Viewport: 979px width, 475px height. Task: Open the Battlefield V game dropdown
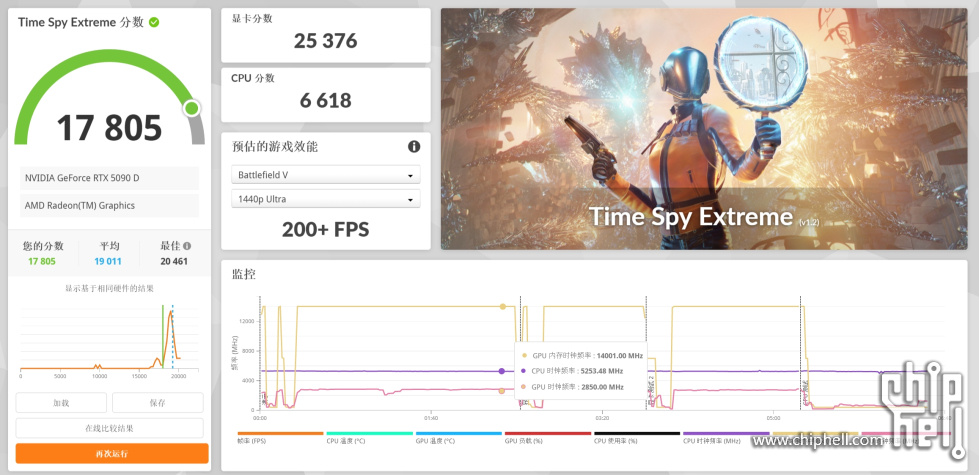pos(325,175)
